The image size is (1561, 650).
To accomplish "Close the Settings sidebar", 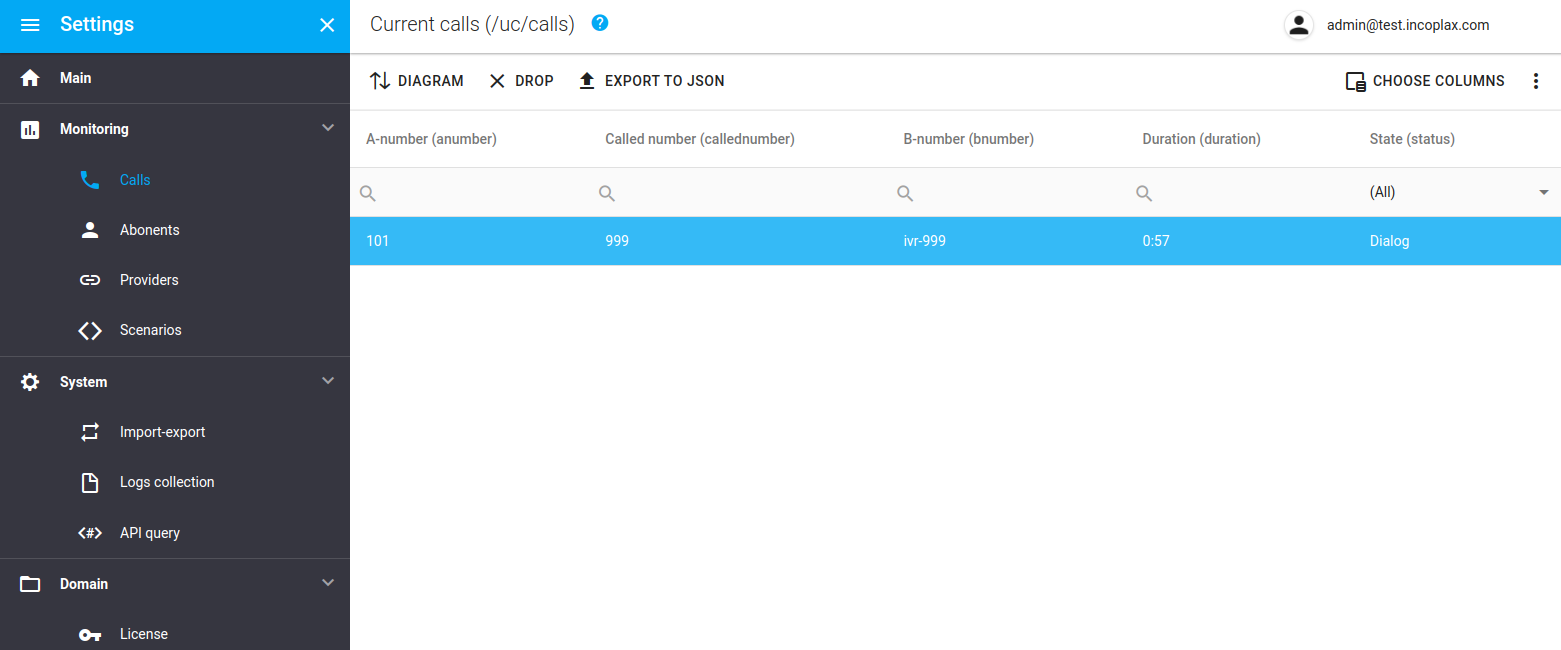I will pos(327,25).
